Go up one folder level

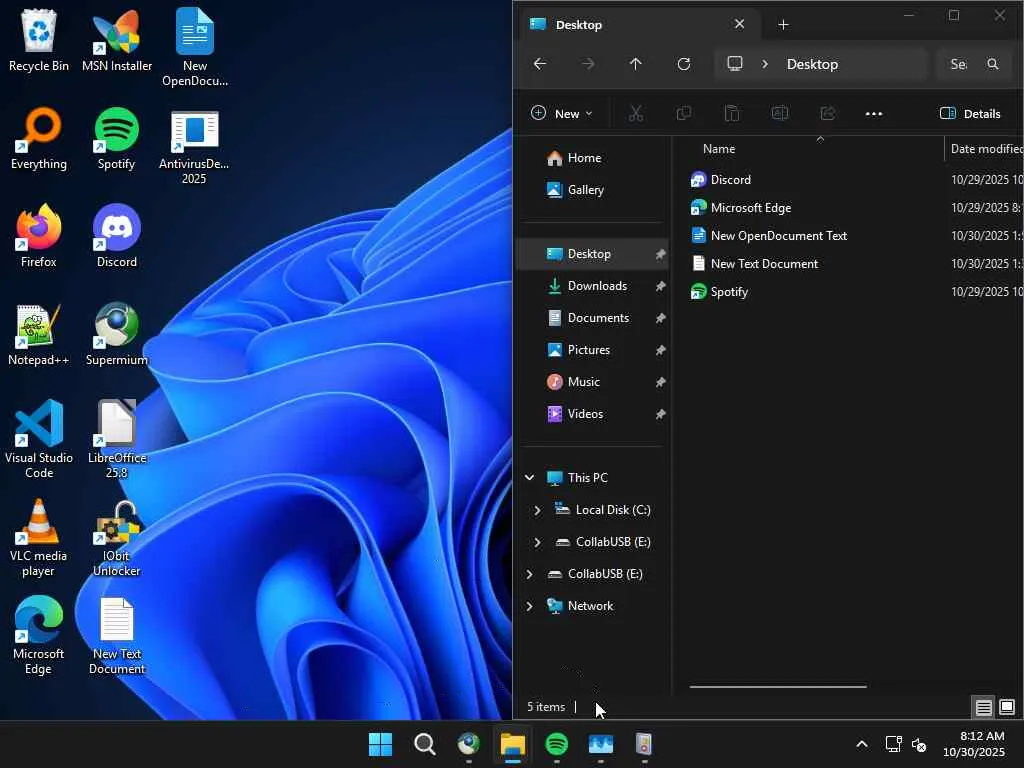635,64
